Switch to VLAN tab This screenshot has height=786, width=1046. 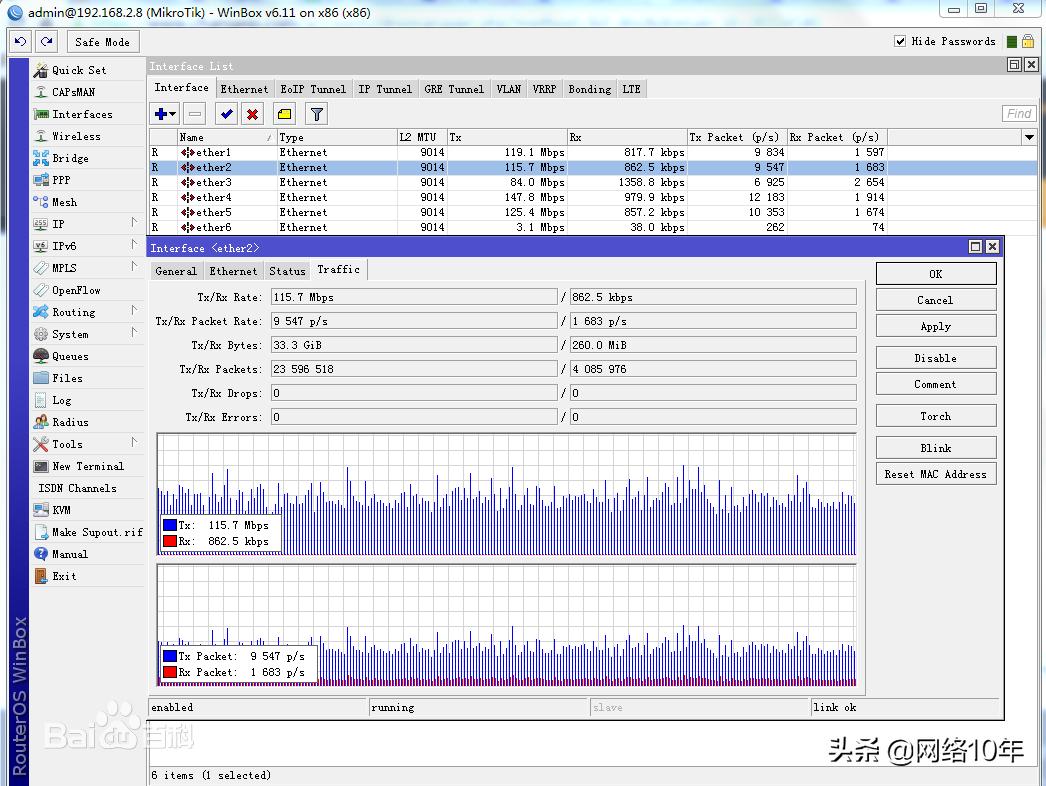tap(508, 89)
